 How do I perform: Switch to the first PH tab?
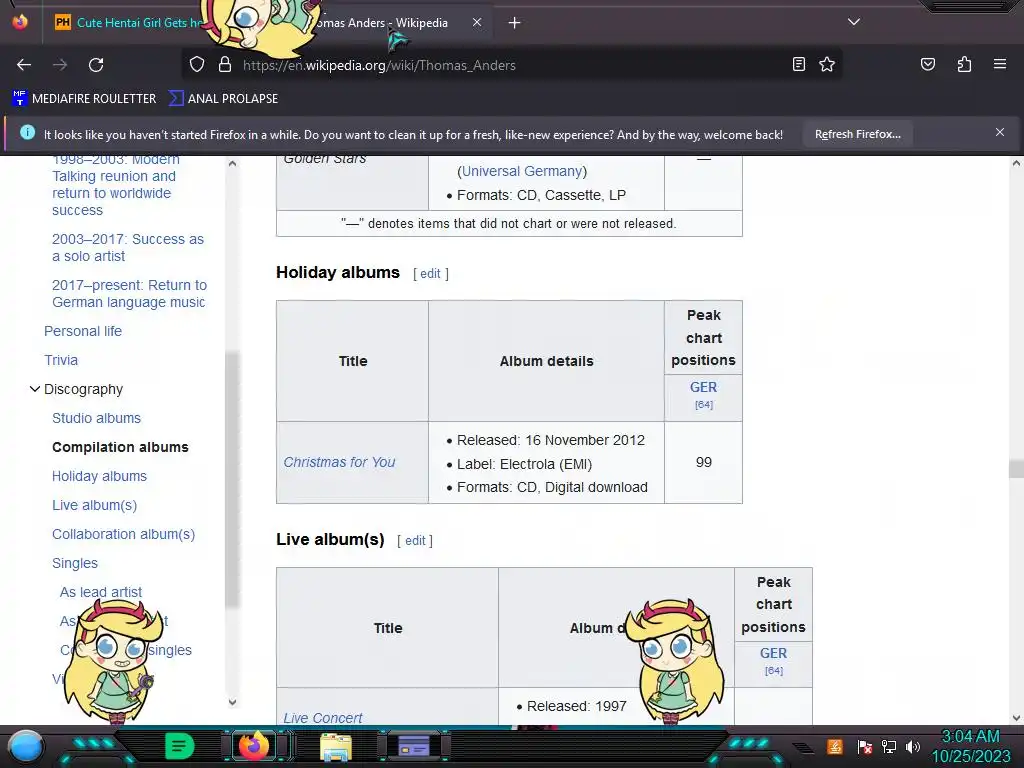131,23
